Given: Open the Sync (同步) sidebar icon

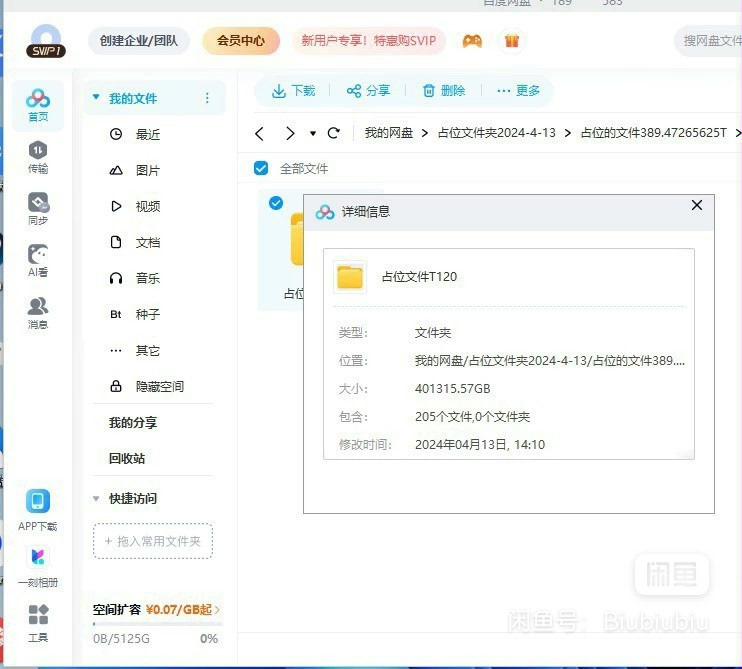Looking at the screenshot, I should (38, 209).
